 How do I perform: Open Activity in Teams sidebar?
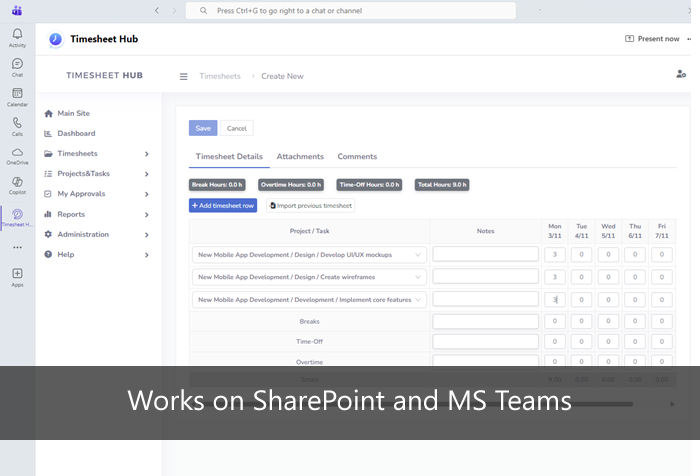click(17, 37)
